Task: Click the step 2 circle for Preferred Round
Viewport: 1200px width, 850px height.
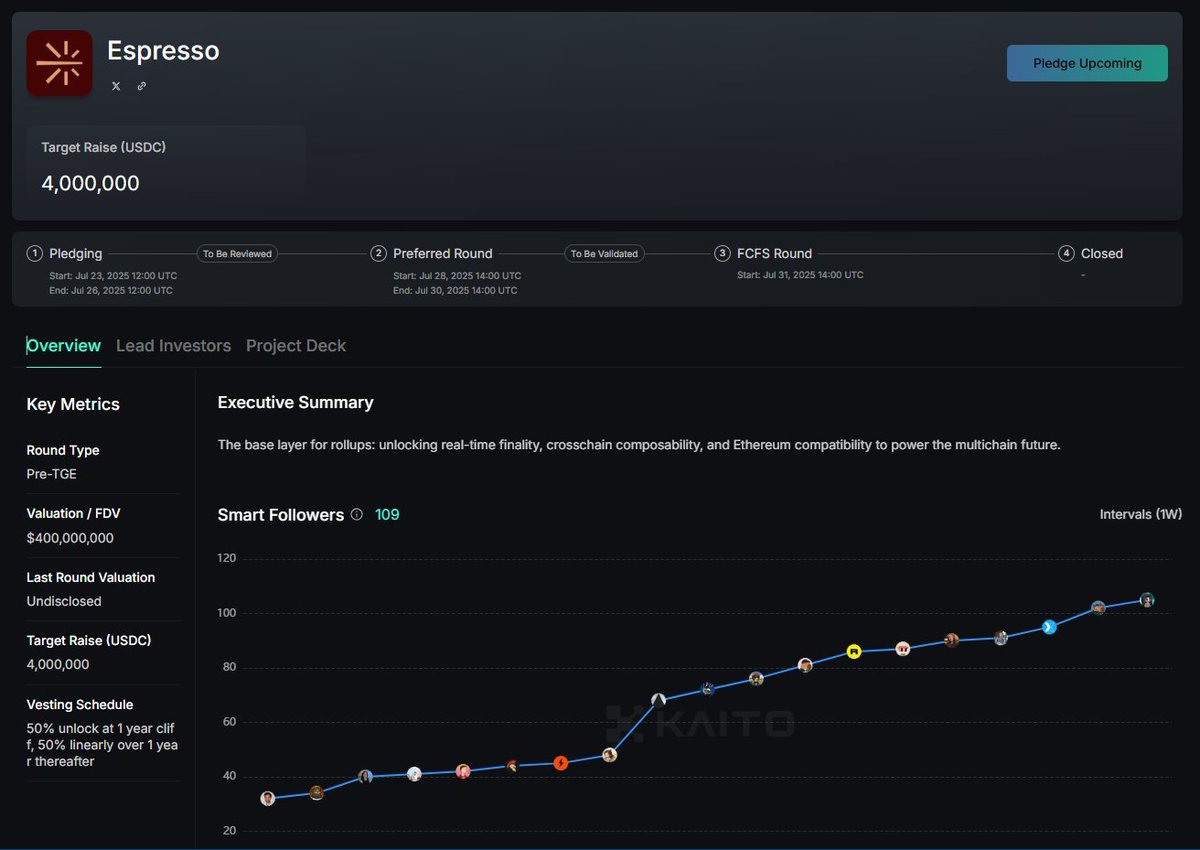Action: [378, 254]
